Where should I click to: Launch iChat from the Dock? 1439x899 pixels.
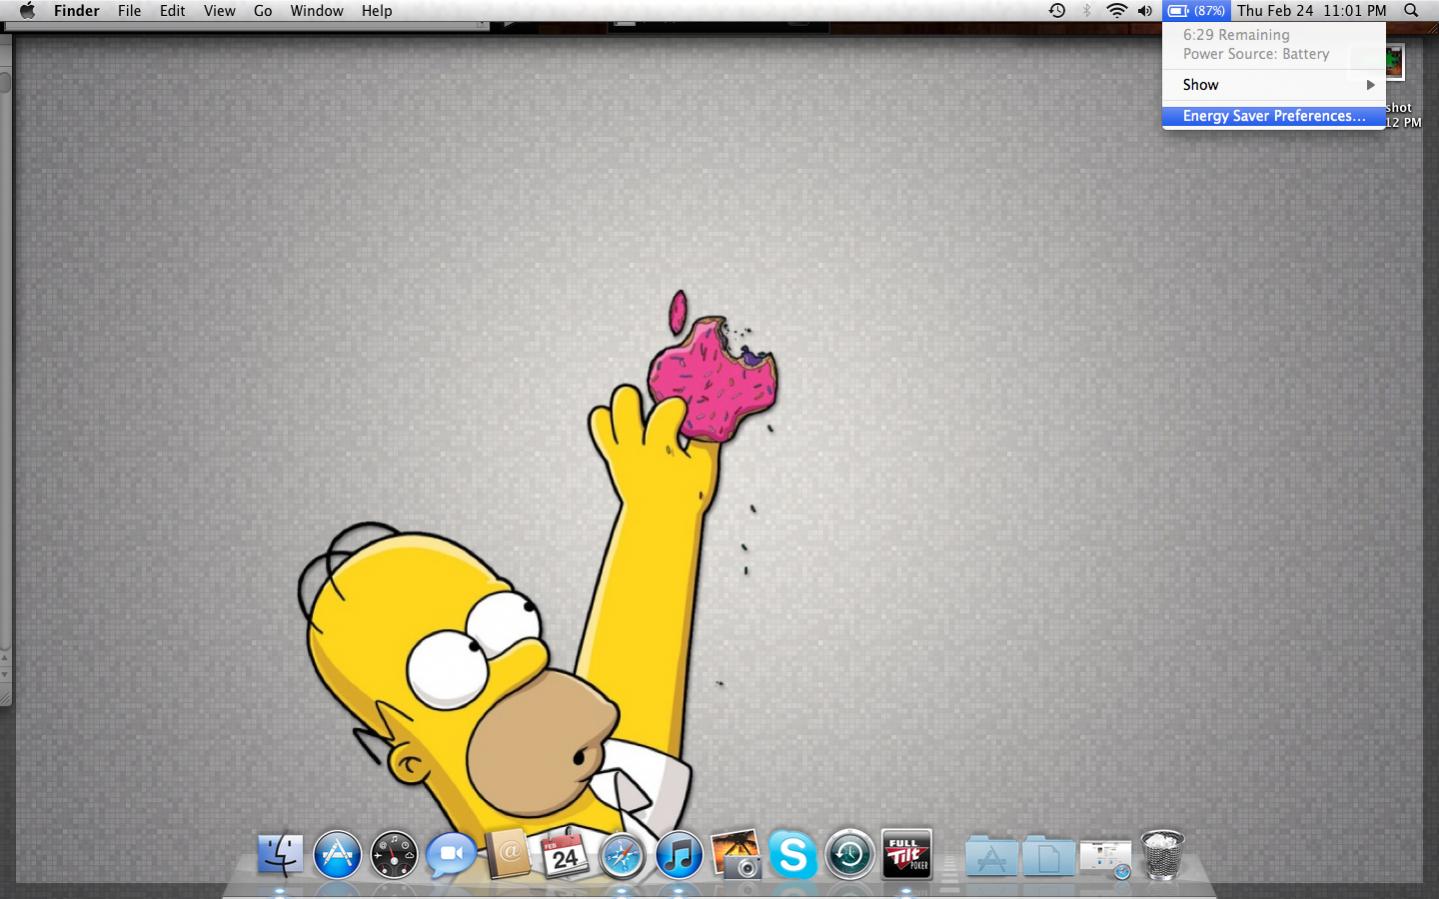451,856
